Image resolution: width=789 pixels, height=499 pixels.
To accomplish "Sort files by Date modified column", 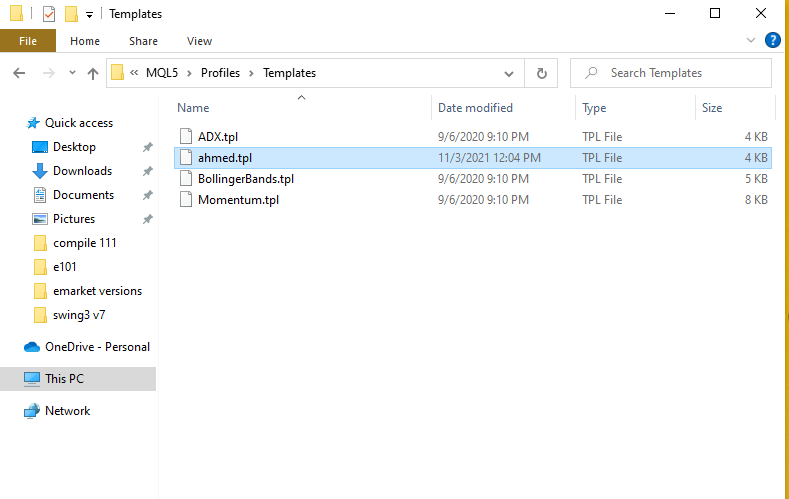I will point(476,108).
